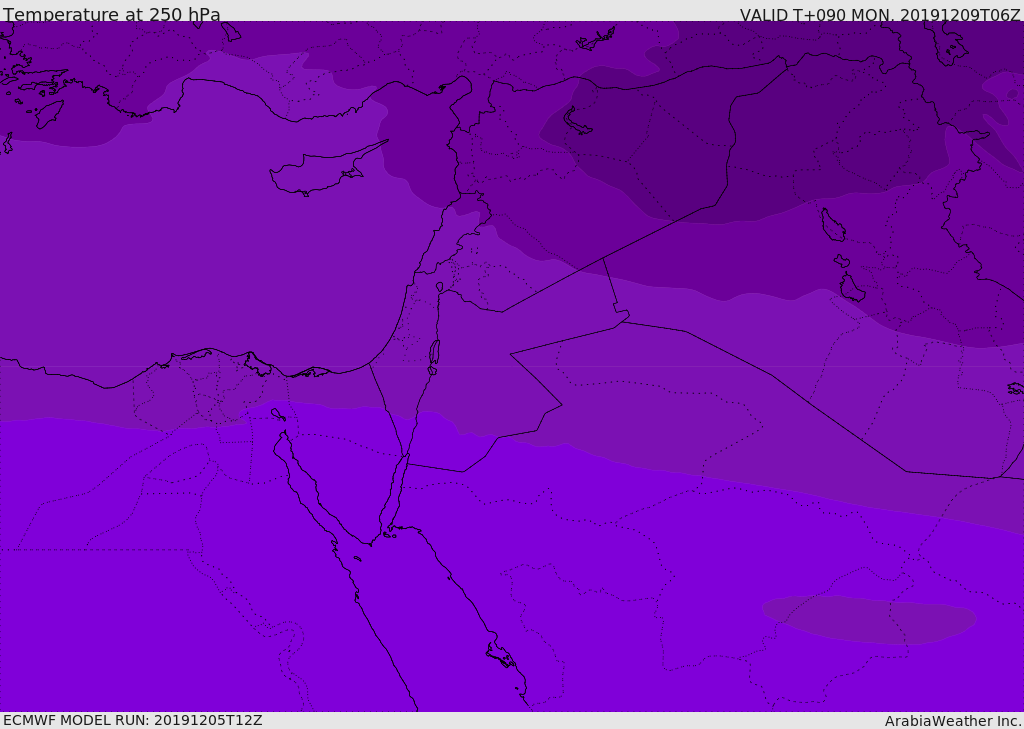The image size is (1024, 729).
Task: Click the Dead Sea outline on map
Action: pos(434,353)
